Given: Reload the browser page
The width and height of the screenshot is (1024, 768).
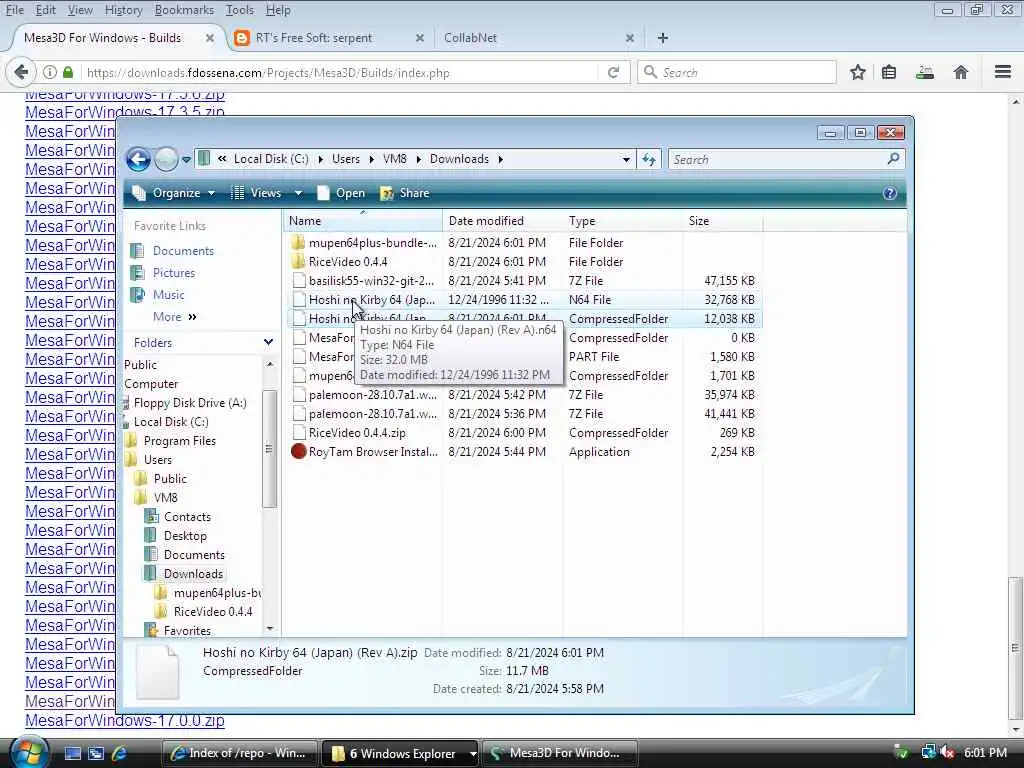Looking at the screenshot, I should 613,72.
